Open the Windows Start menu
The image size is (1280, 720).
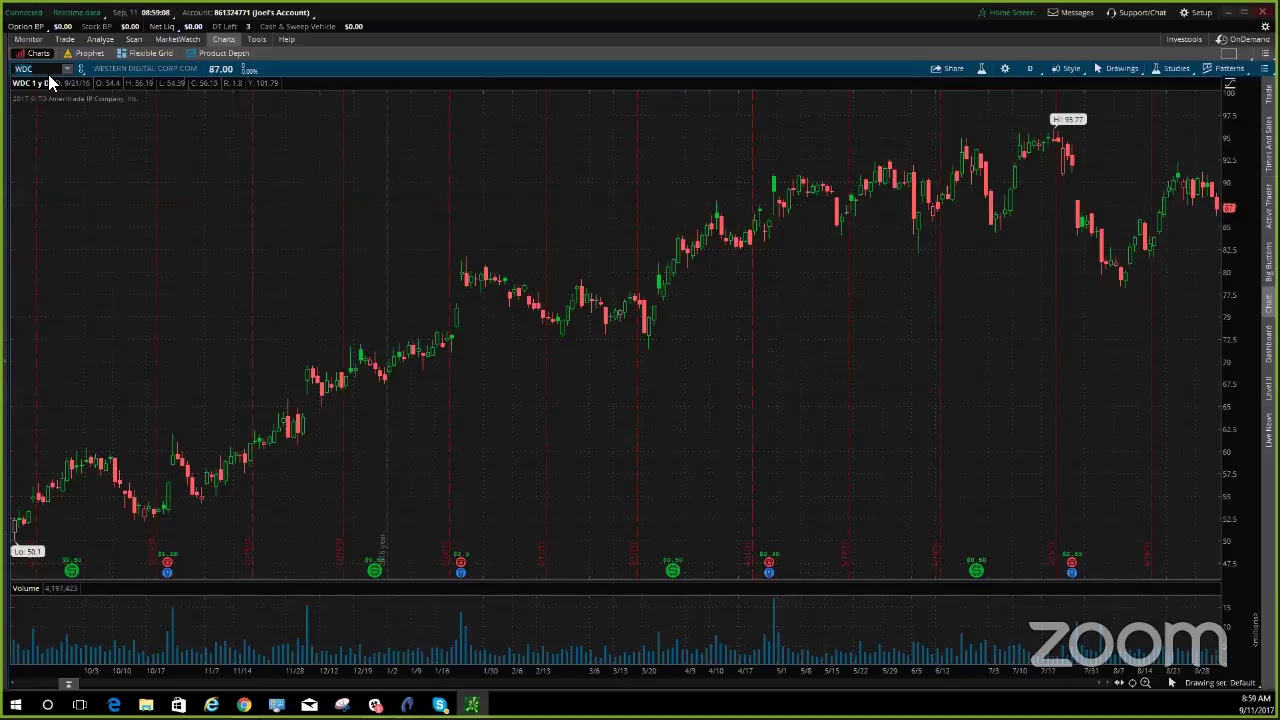point(15,706)
